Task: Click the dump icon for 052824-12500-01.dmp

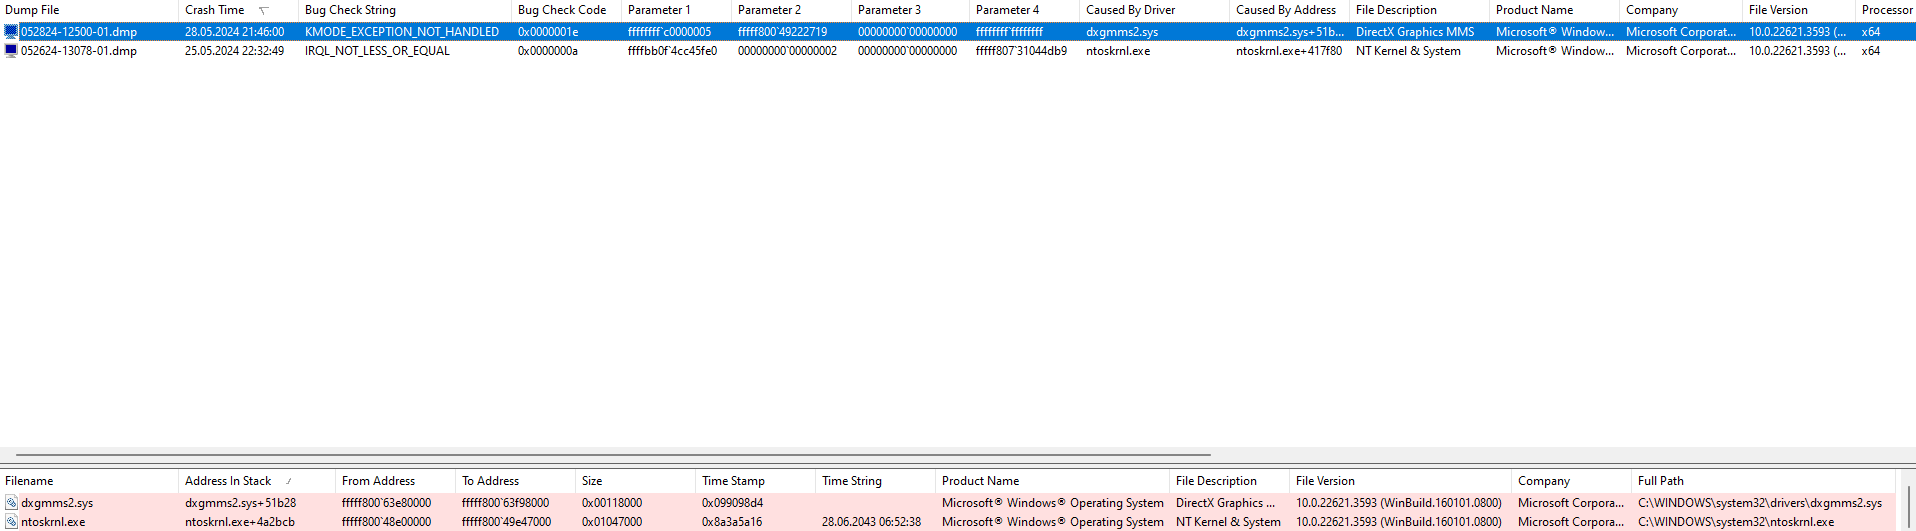Action: [x=11, y=32]
